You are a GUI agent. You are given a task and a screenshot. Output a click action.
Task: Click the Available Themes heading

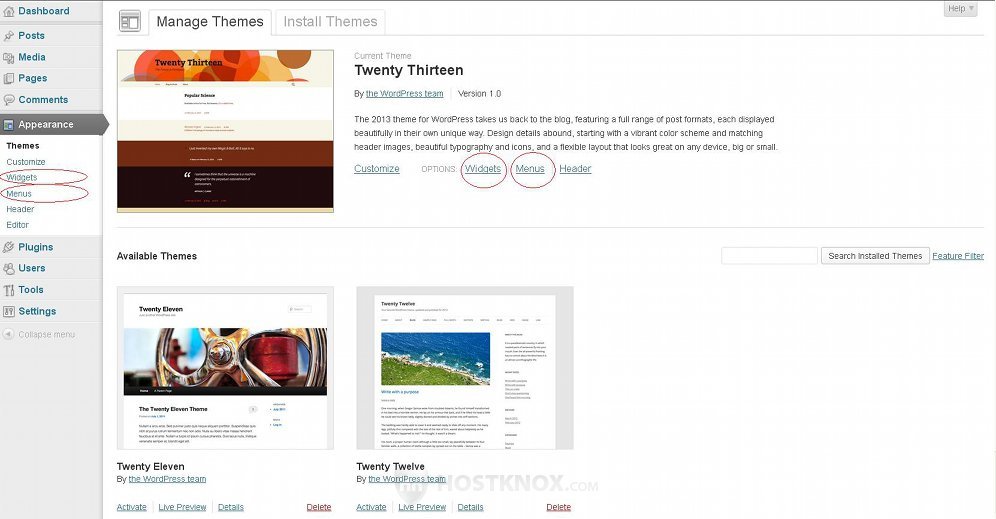pos(156,256)
